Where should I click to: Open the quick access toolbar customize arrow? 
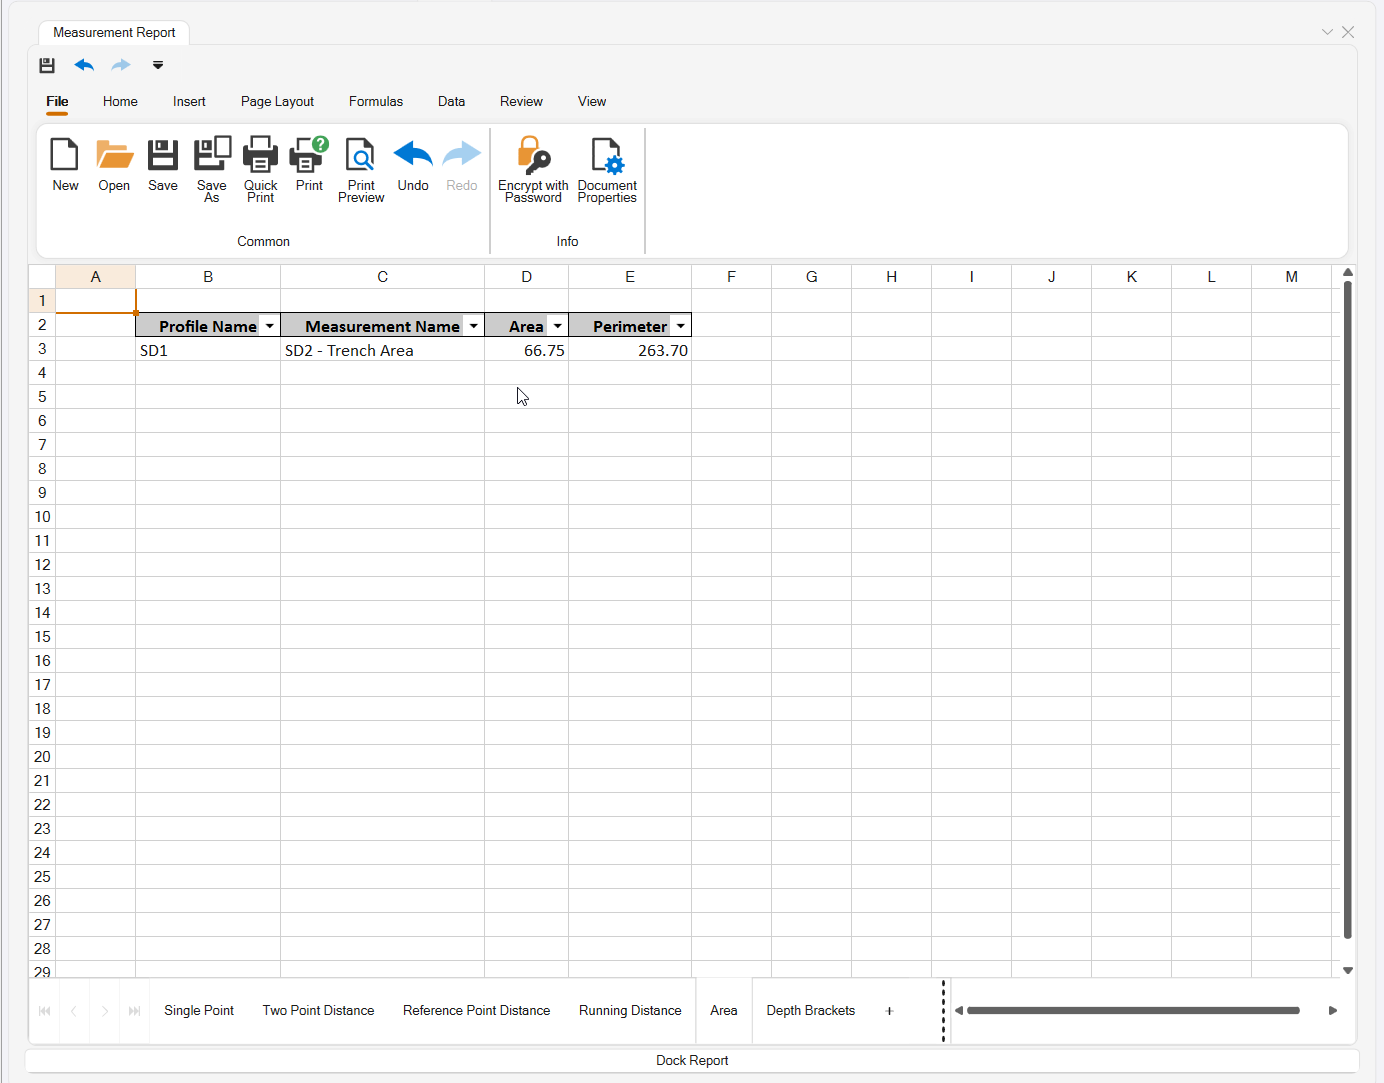[x=158, y=65]
